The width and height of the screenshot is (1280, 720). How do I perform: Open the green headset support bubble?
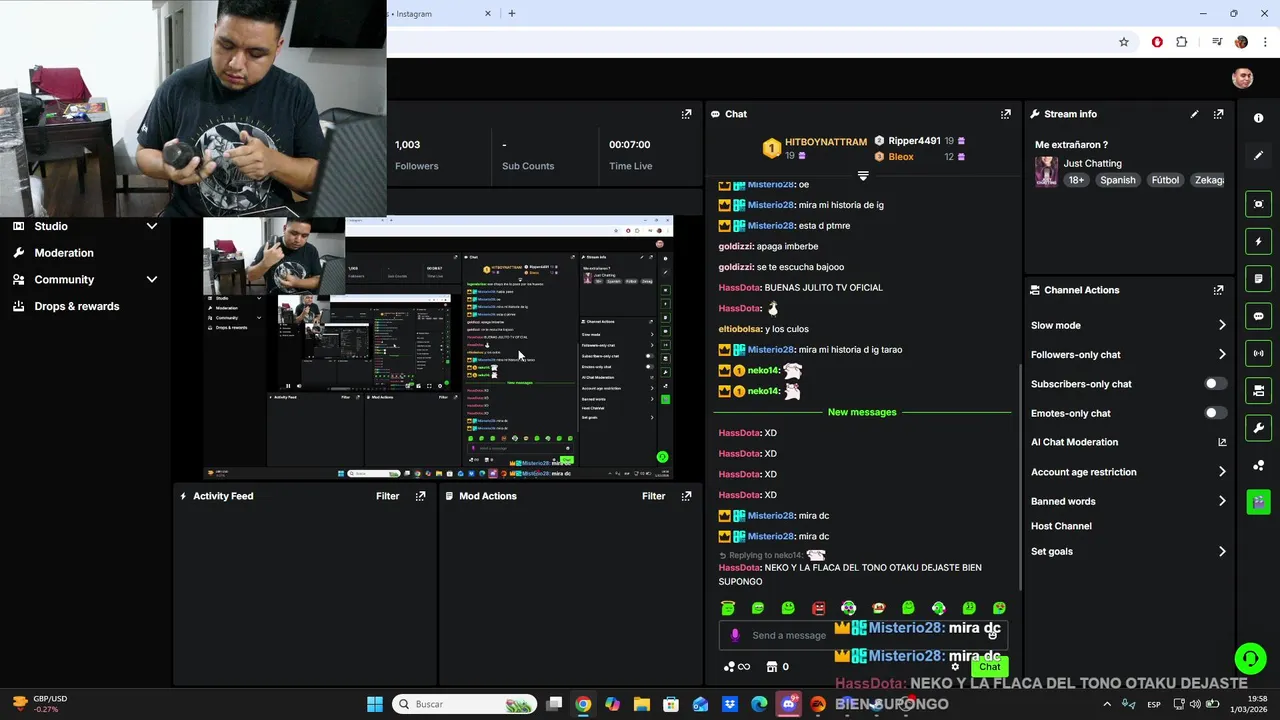pos(1249,658)
